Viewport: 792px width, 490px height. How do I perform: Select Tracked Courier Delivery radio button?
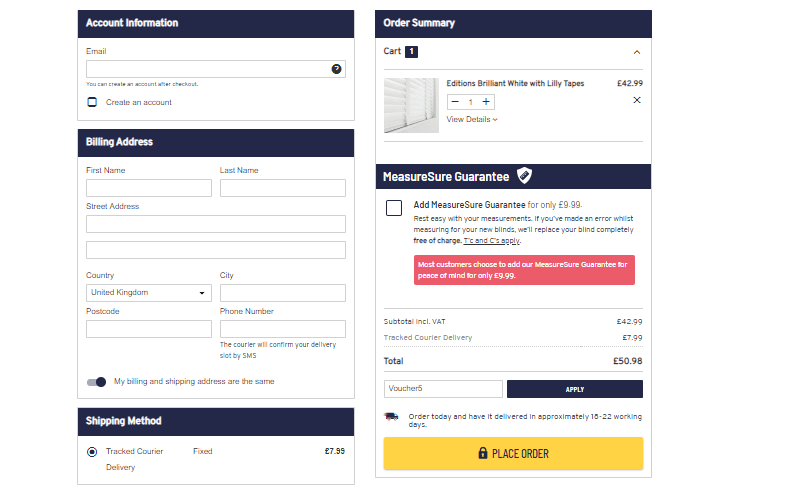coord(92,452)
